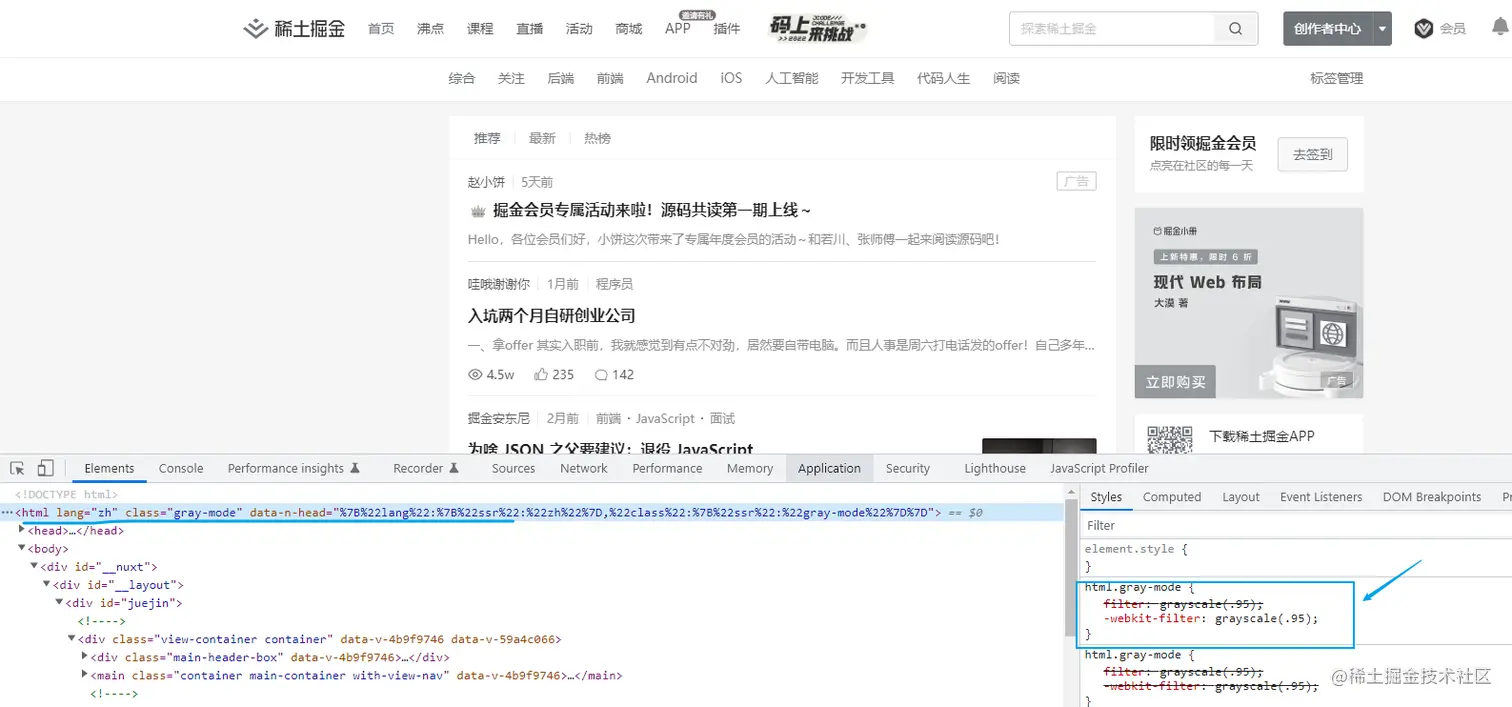Collapse the div id __nuxt node
The width and height of the screenshot is (1512, 707).
pyautogui.click(x=35, y=566)
